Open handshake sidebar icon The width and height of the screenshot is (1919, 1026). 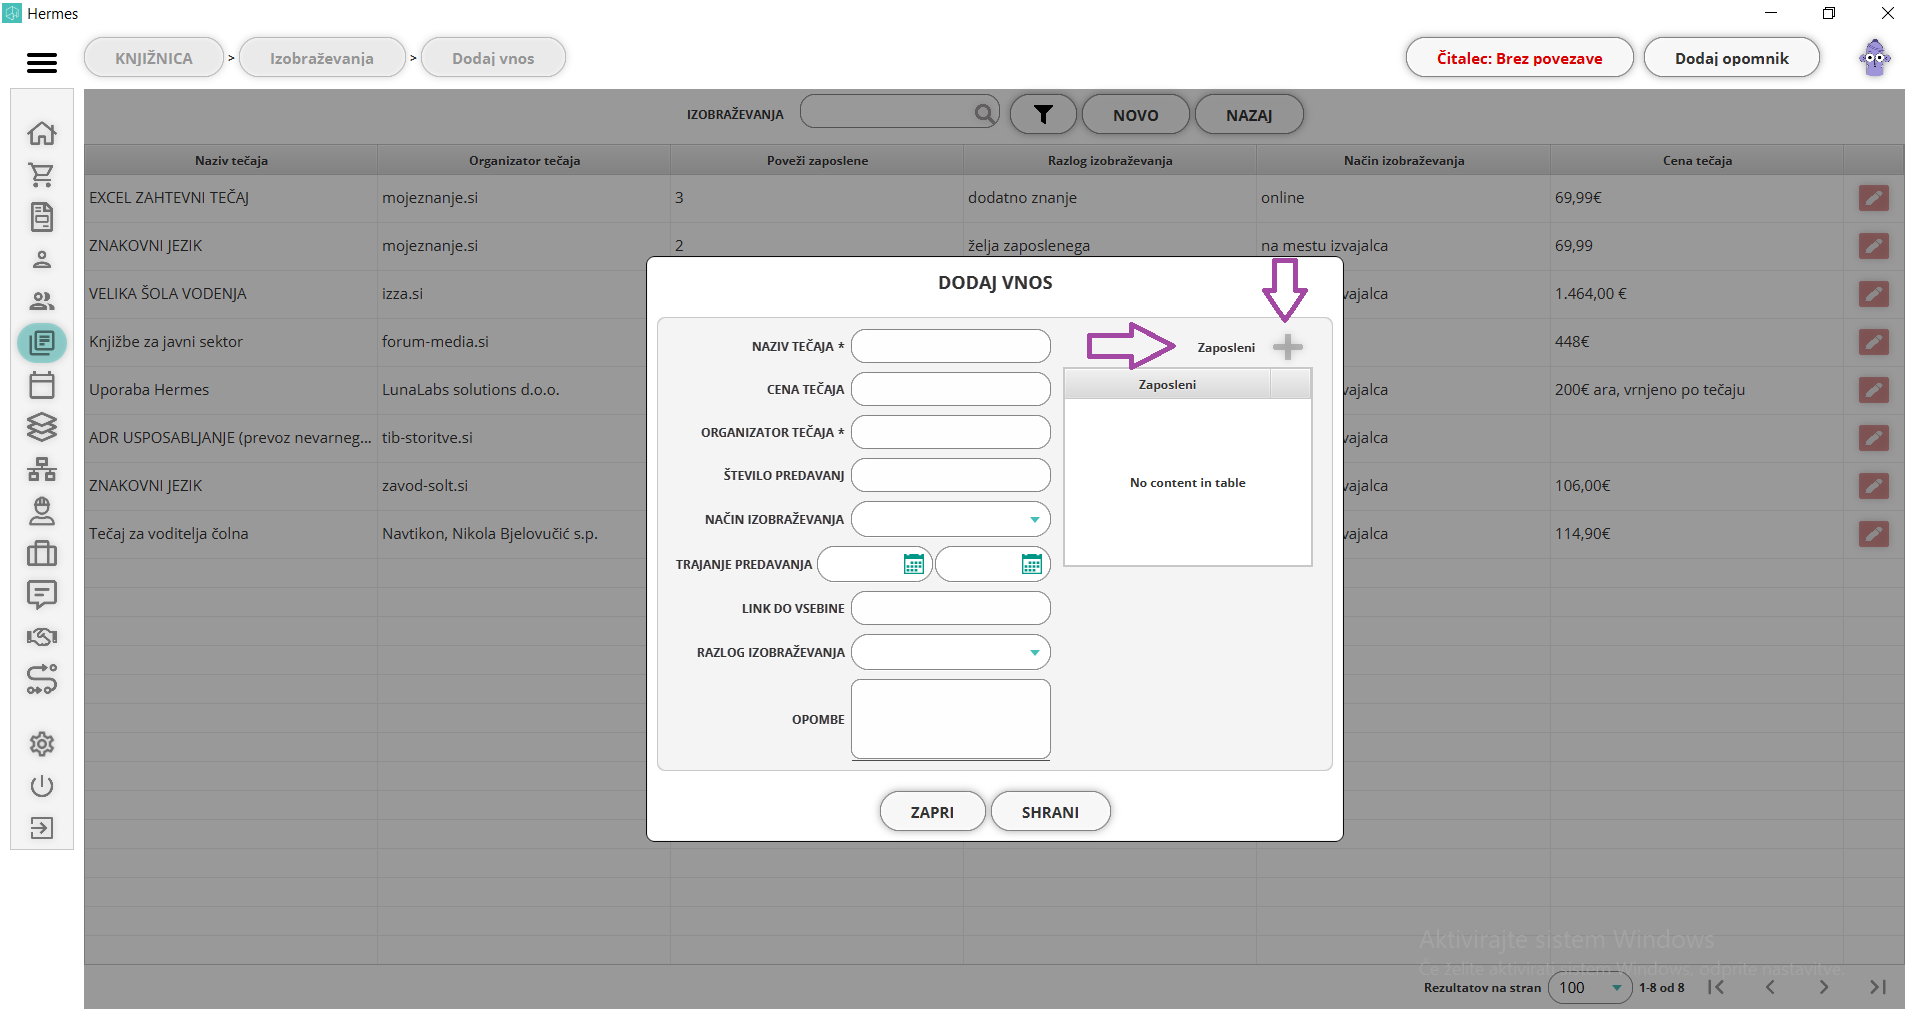[x=42, y=637]
